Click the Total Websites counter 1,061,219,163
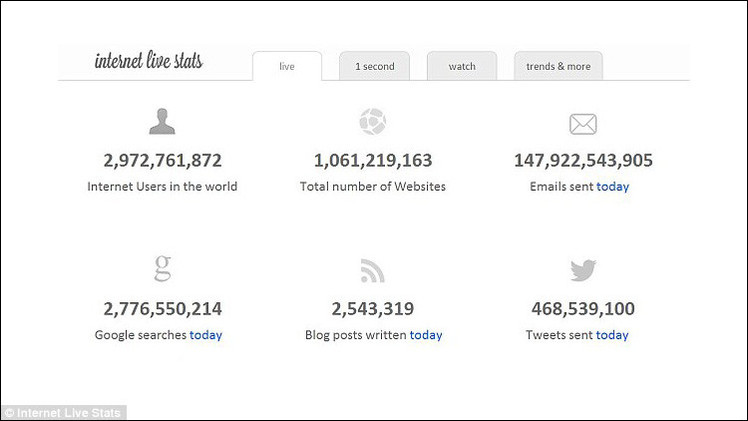Screen dimensions: 748x421 pos(373,160)
